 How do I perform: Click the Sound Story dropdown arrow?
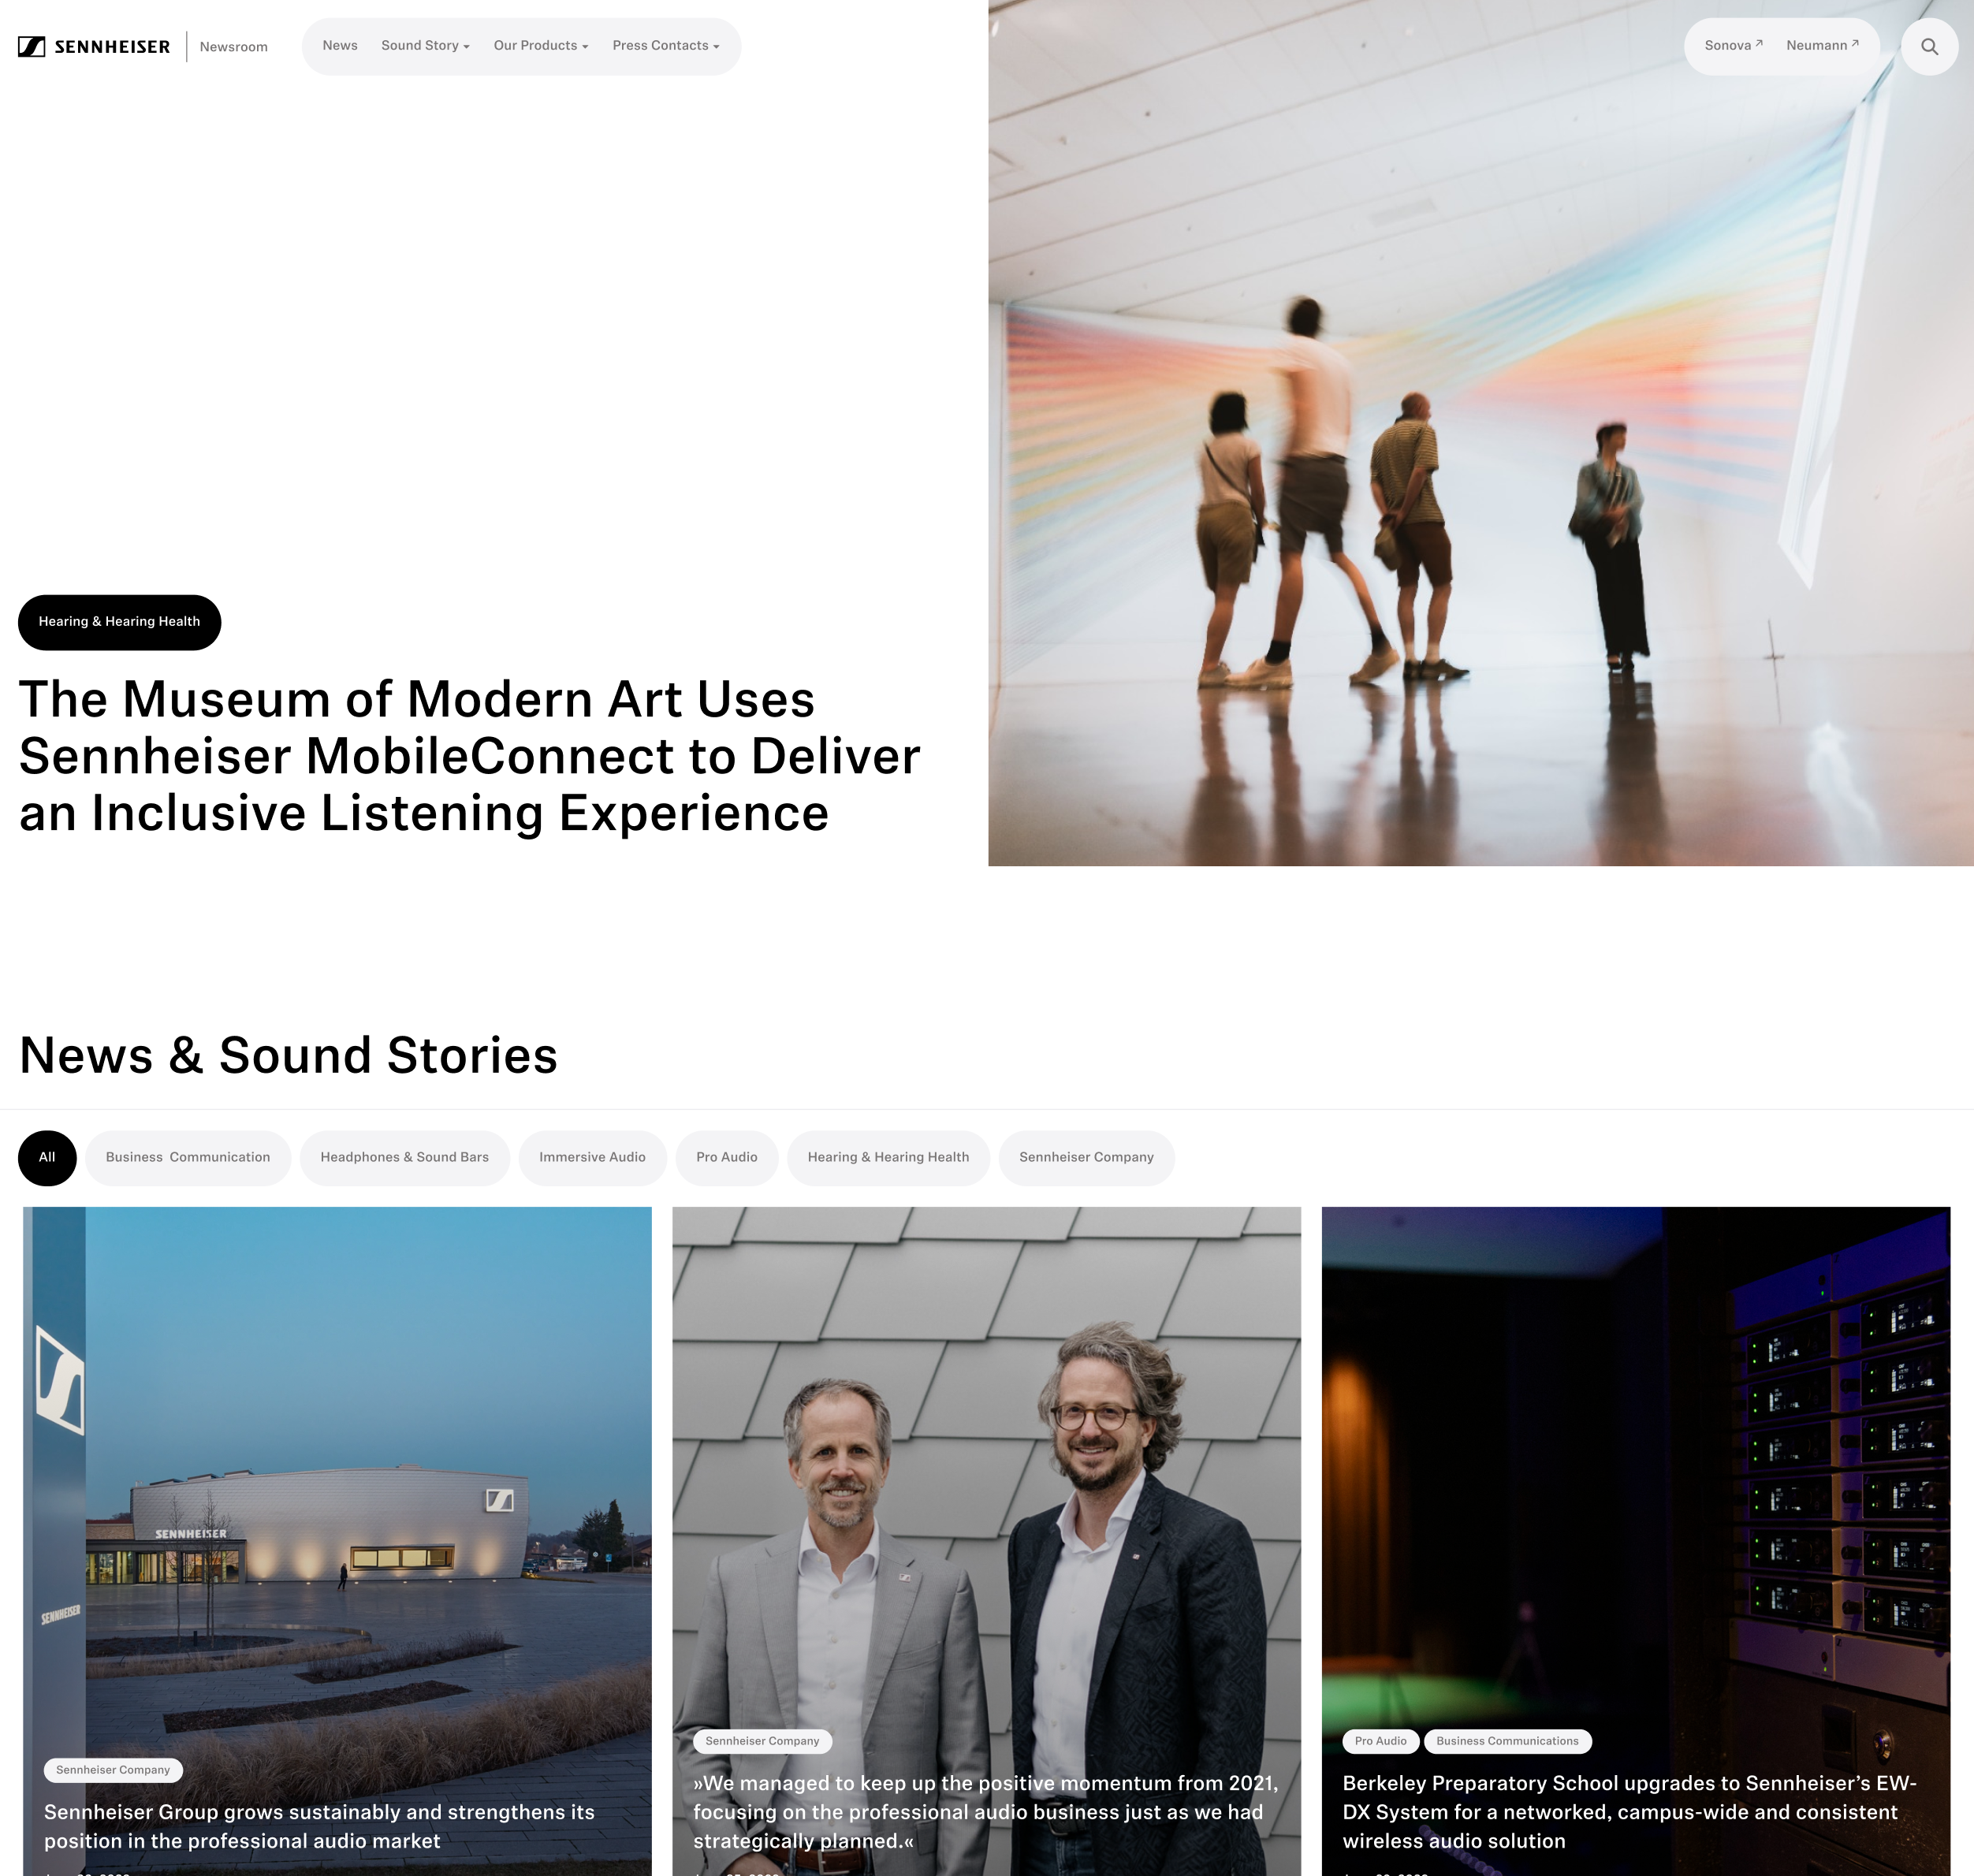pos(465,46)
